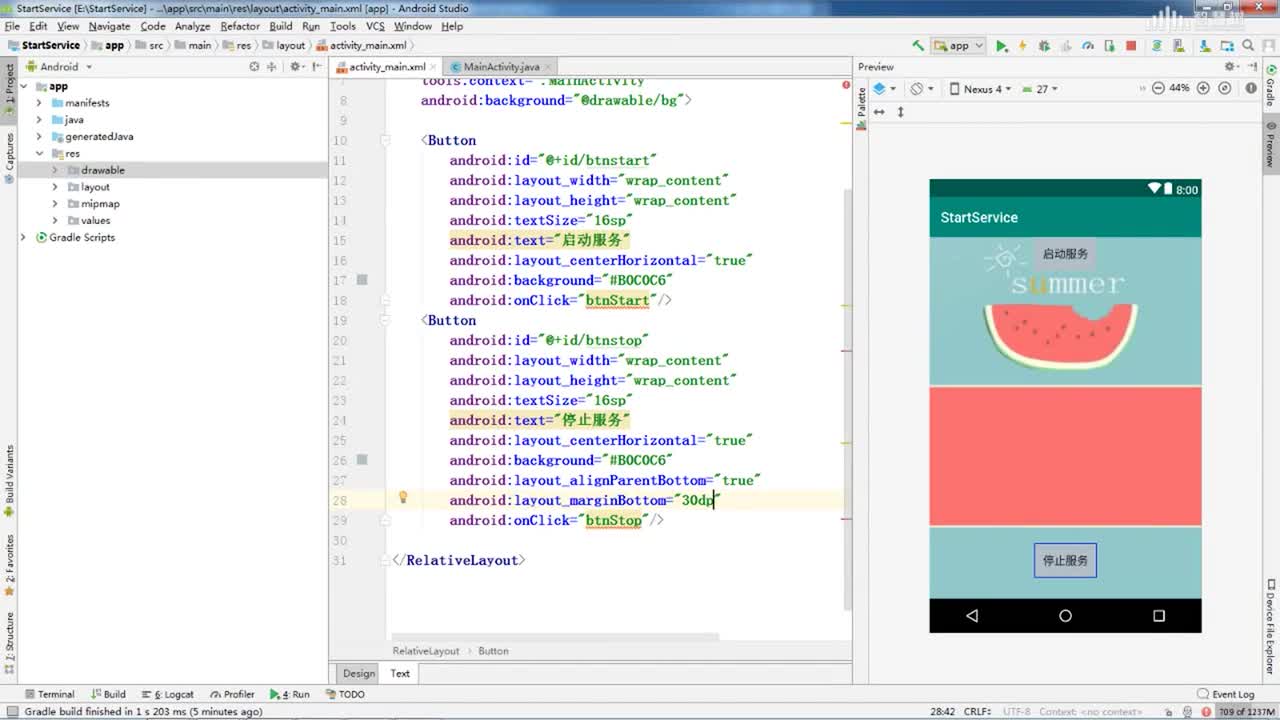This screenshot has height=720, width=1280.
Task: Switch to the MainActivity.java tab
Action: tap(501, 67)
